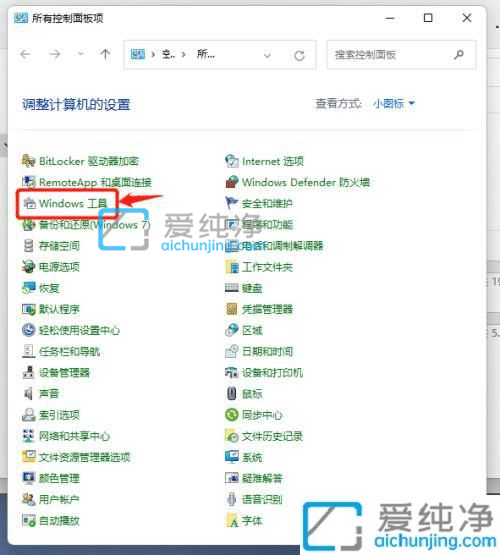Open the 鼠标 icon

[x=232, y=394]
